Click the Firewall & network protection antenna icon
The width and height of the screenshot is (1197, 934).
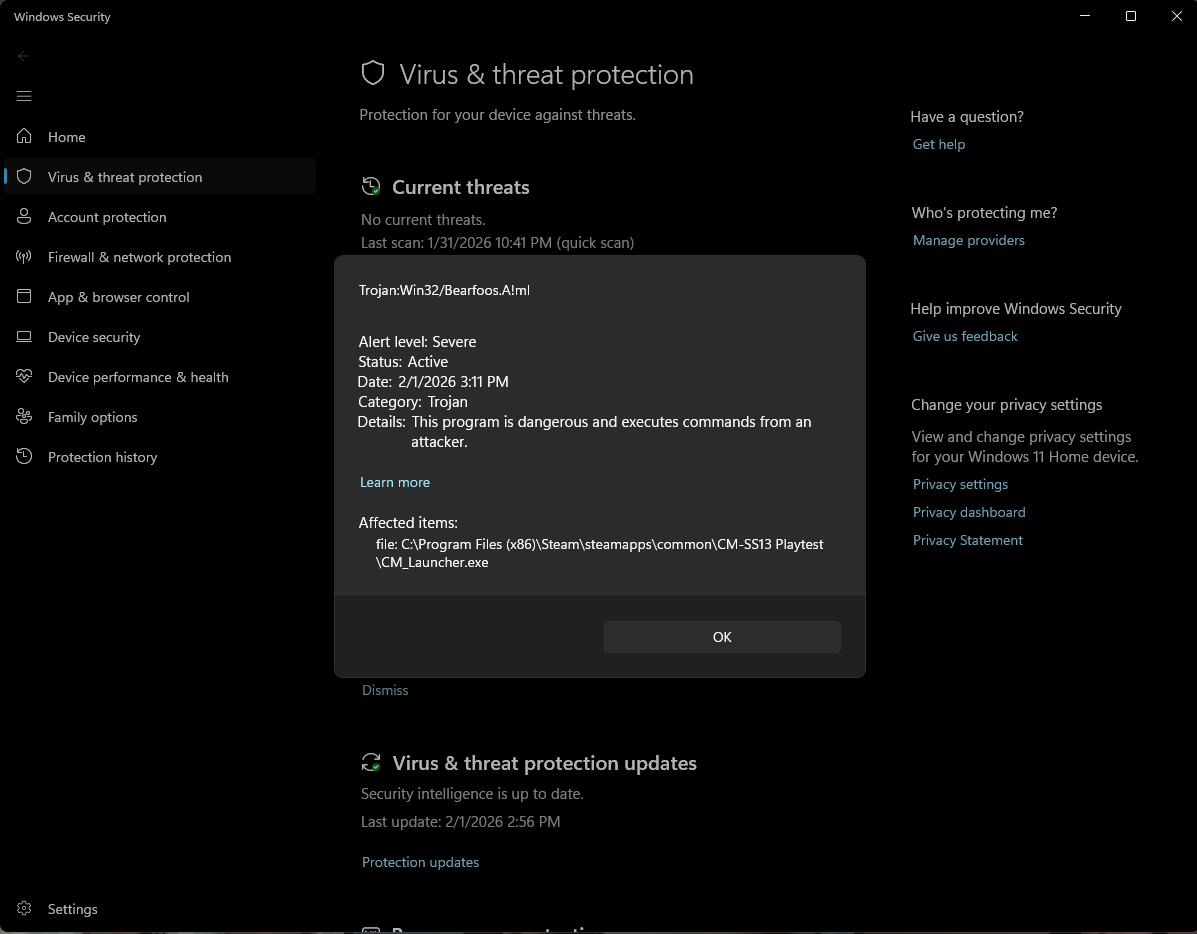[x=25, y=257]
